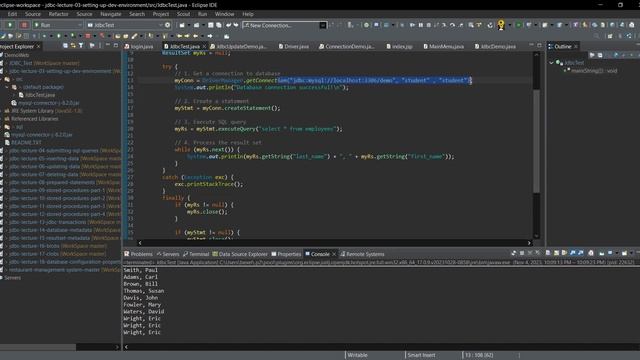640x360 pixels.
Task: Close the Project Explorer view
Action: [x=39, y=47]
